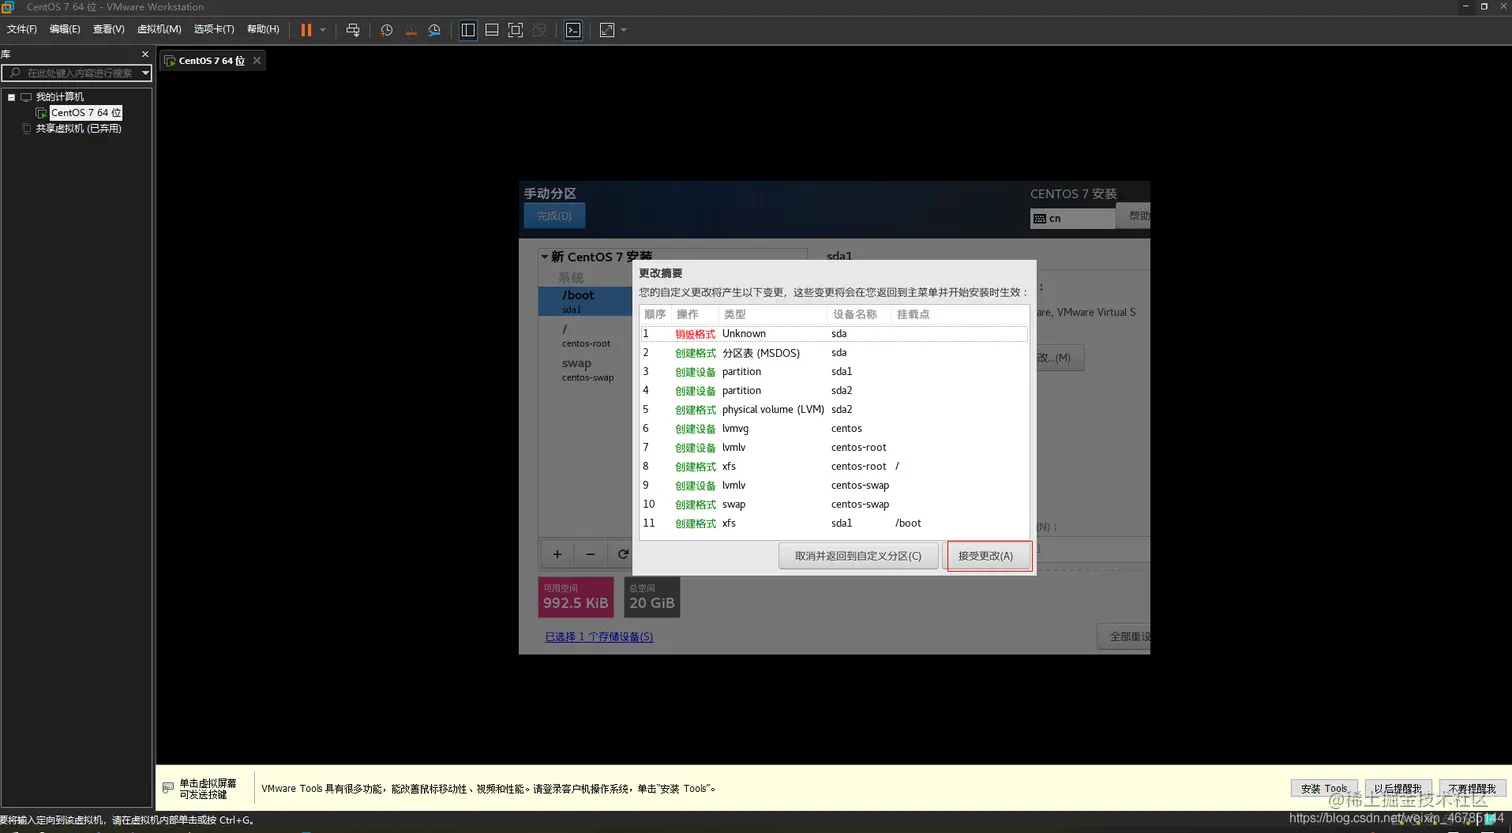Toggle the library sidebar view icon
Image resolution: width=1512 pixels, height=833 pixels.
(x=468, y=30)
